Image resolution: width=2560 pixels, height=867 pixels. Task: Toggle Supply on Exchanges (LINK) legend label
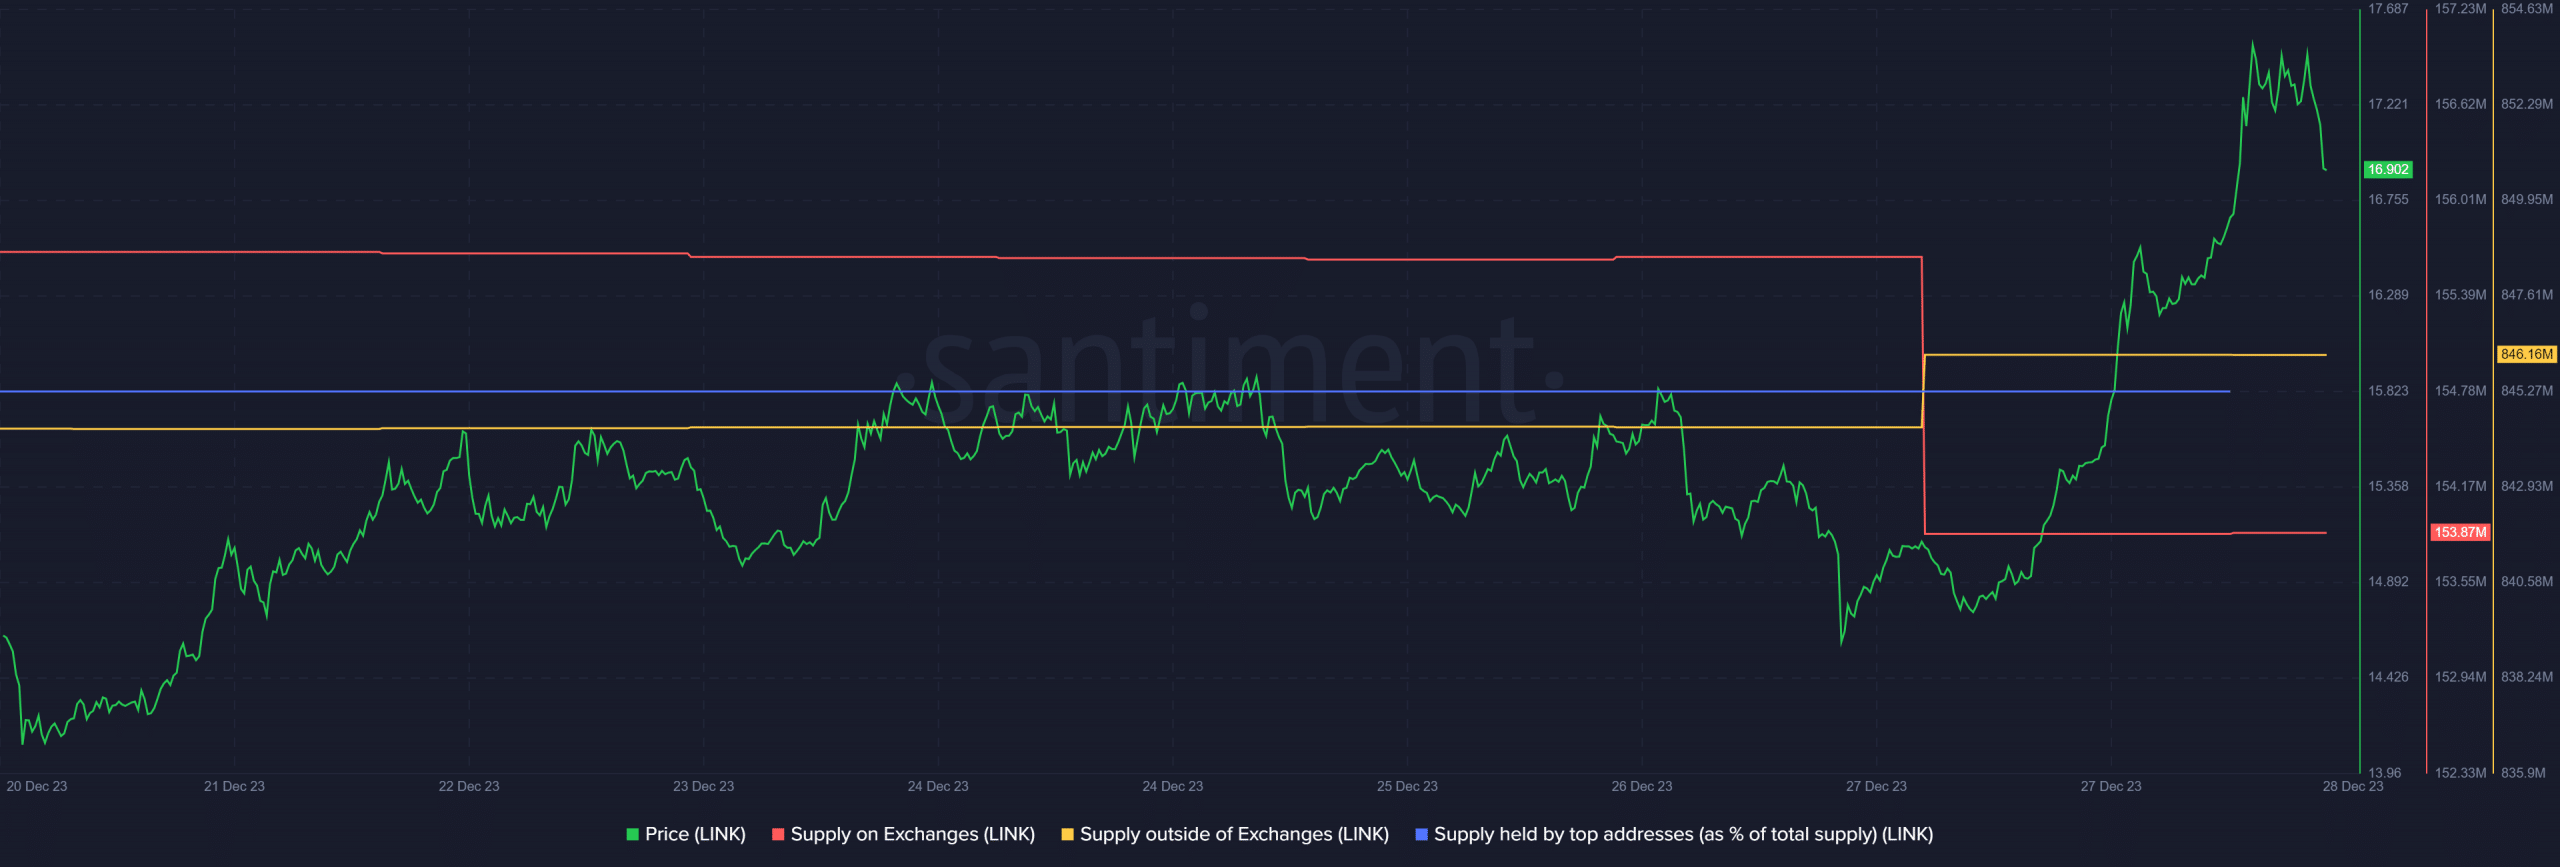pyautogui.click(x=912, y=834)
